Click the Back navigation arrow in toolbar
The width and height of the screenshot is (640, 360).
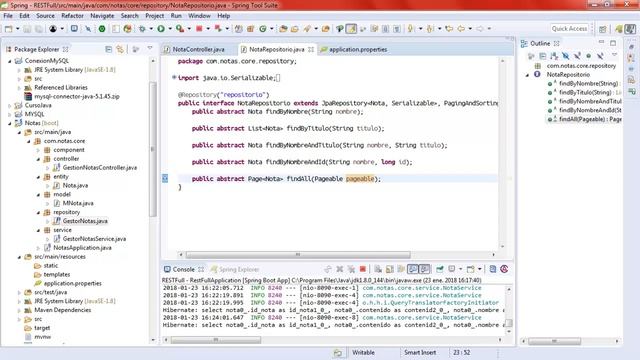point(461,29)
